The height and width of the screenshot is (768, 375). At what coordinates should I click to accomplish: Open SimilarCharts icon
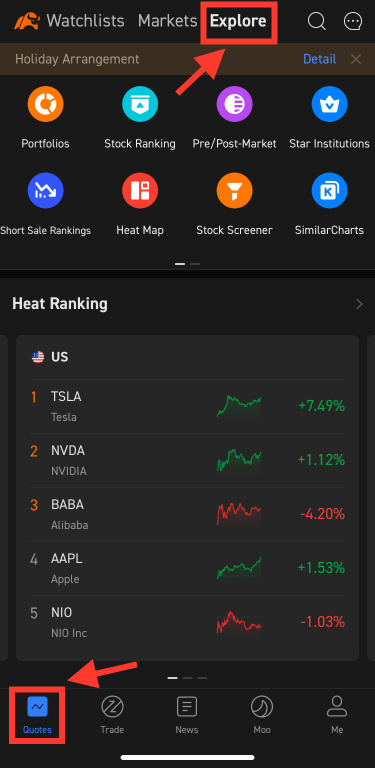pos(329,191)
